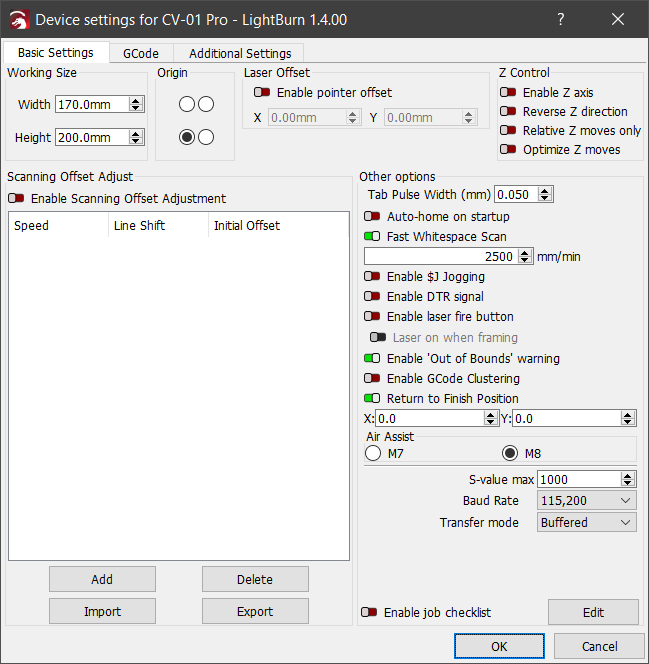Image resolution: width=649 pixels, height=664 pixels.
Task: Confirm settings with OK button
Action: coord(499,646)
